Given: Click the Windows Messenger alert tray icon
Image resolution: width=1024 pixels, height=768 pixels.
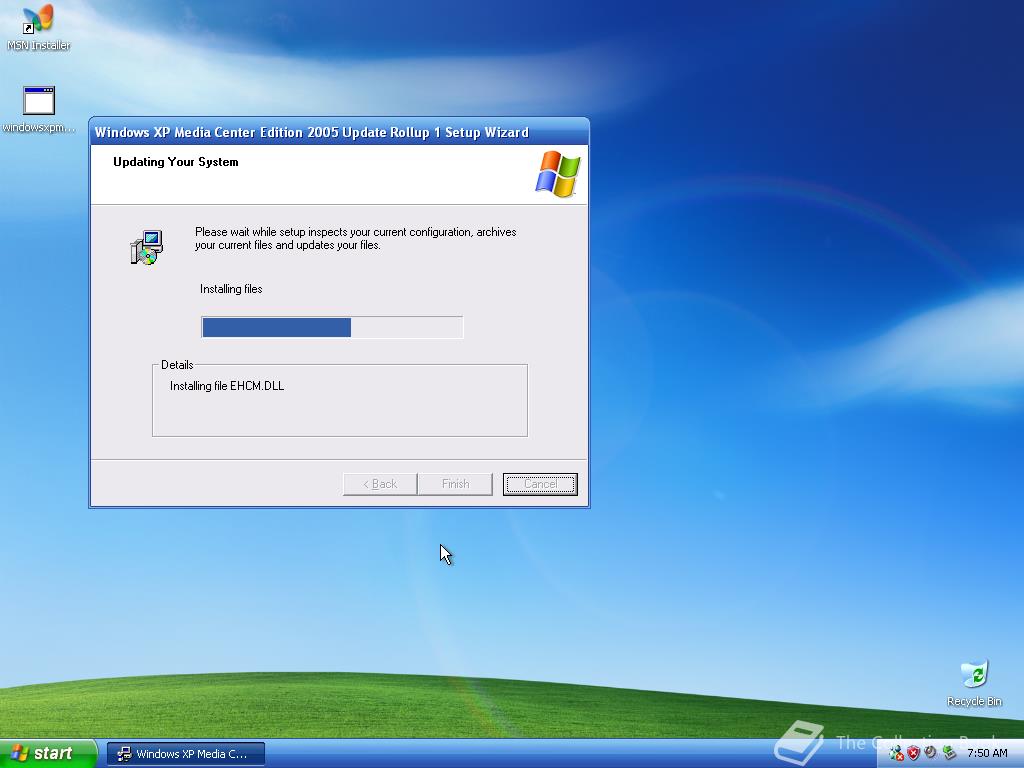Looking at the screenshot, I should click(895, 752).
